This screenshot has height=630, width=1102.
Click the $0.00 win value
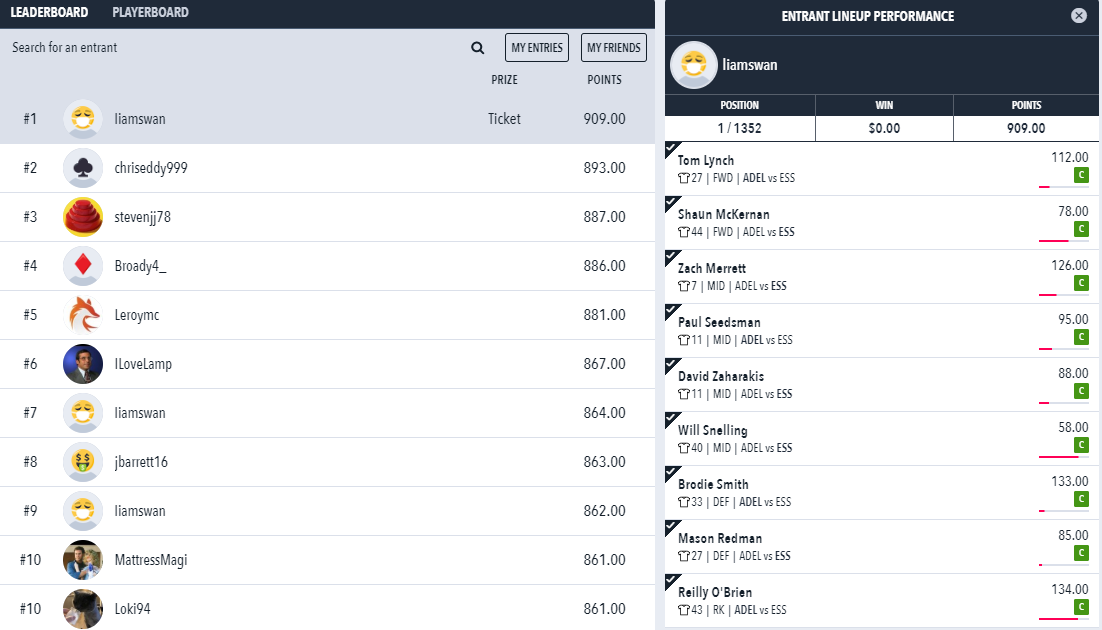884,128
